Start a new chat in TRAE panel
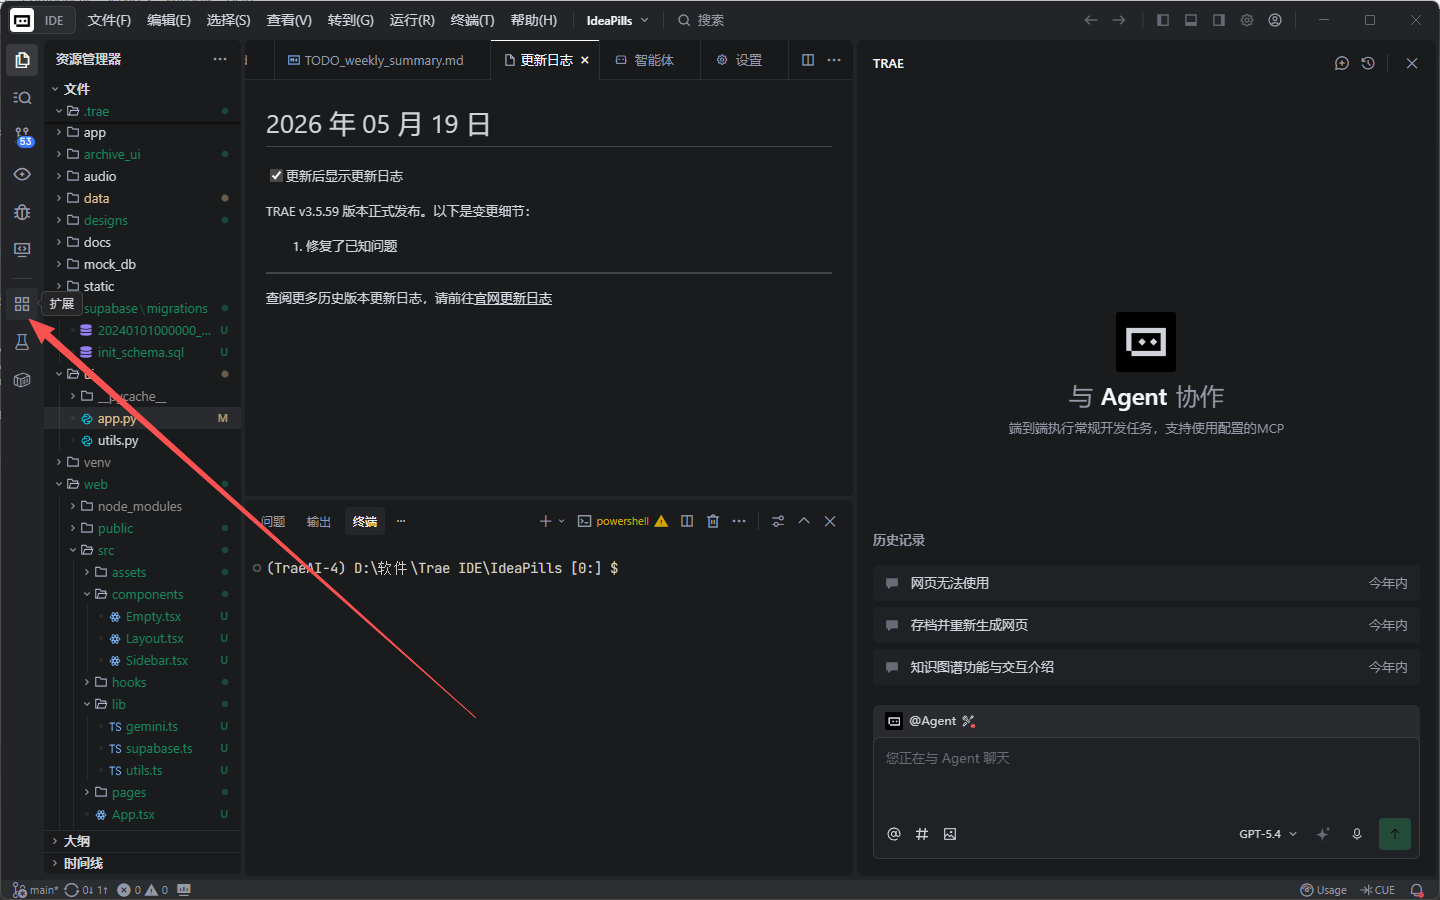This screenshot has height=900, width=1440. tap(1342, 63)
